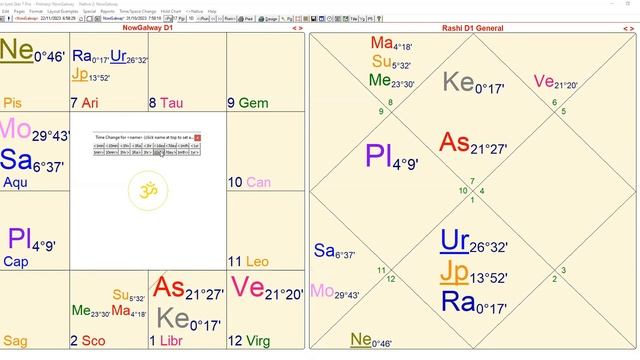This screenshot has width=640, height=360.
Task: Select Jp 13°52' in the Ari box
Action: (91, 75)
